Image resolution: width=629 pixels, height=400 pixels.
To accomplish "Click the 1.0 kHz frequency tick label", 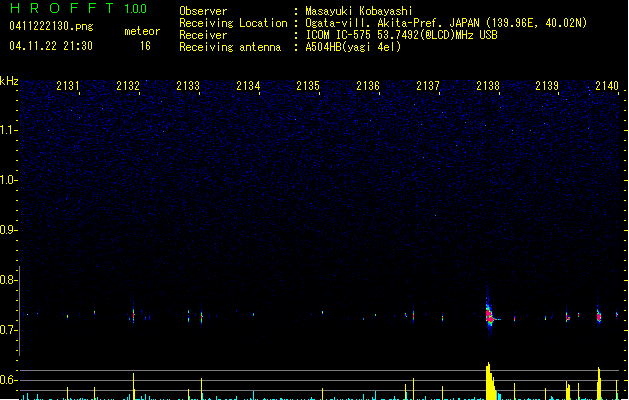I will click(x=8, y=180).
